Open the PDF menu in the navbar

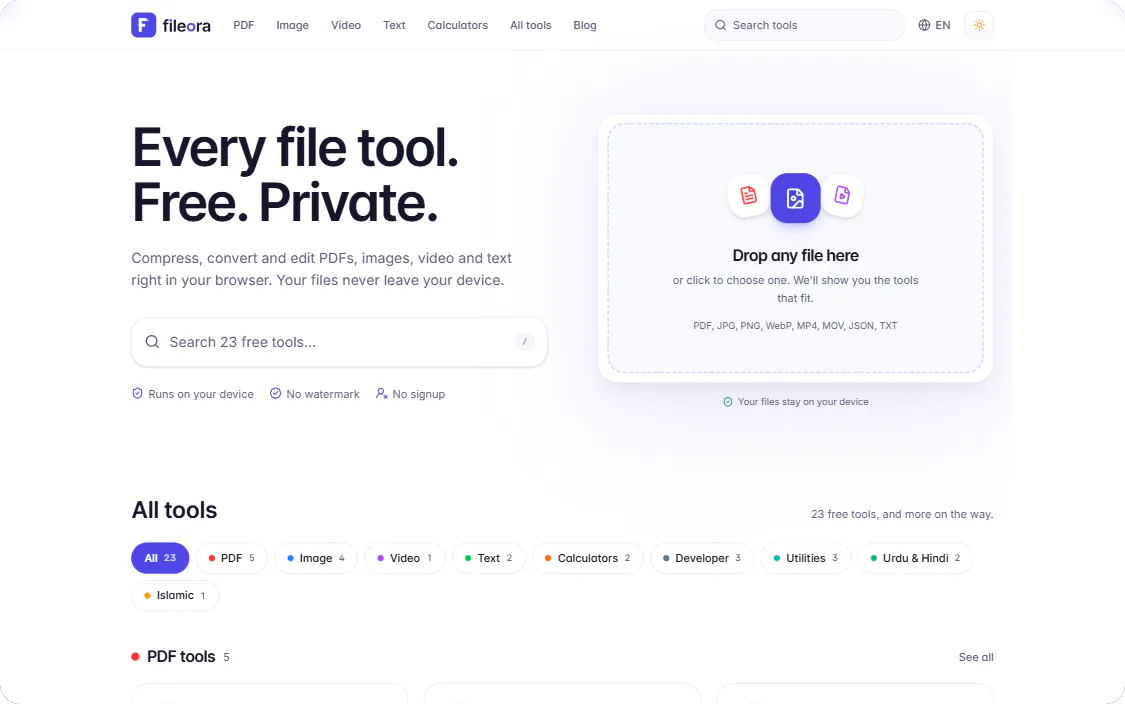pos(243,25)
